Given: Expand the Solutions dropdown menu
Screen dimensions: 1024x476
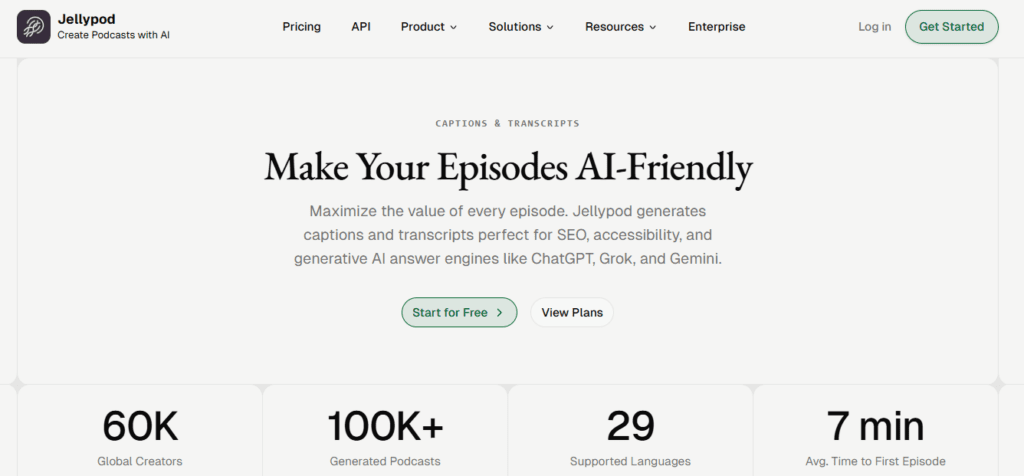Looking at the screenshot, I should [x=521, y=27].
